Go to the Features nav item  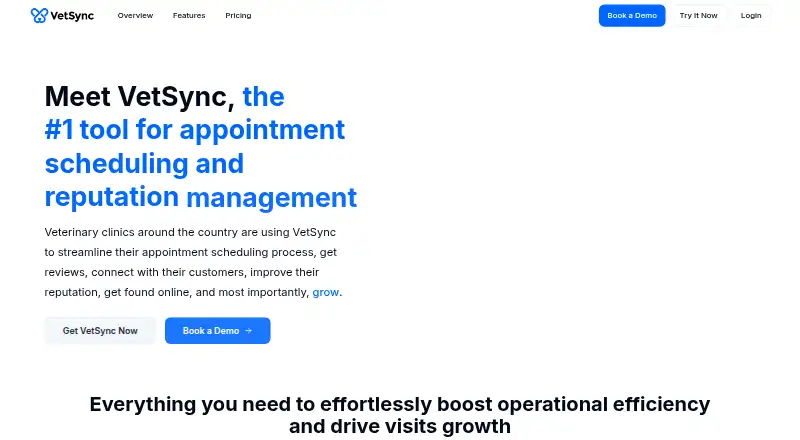pos(189,15)
